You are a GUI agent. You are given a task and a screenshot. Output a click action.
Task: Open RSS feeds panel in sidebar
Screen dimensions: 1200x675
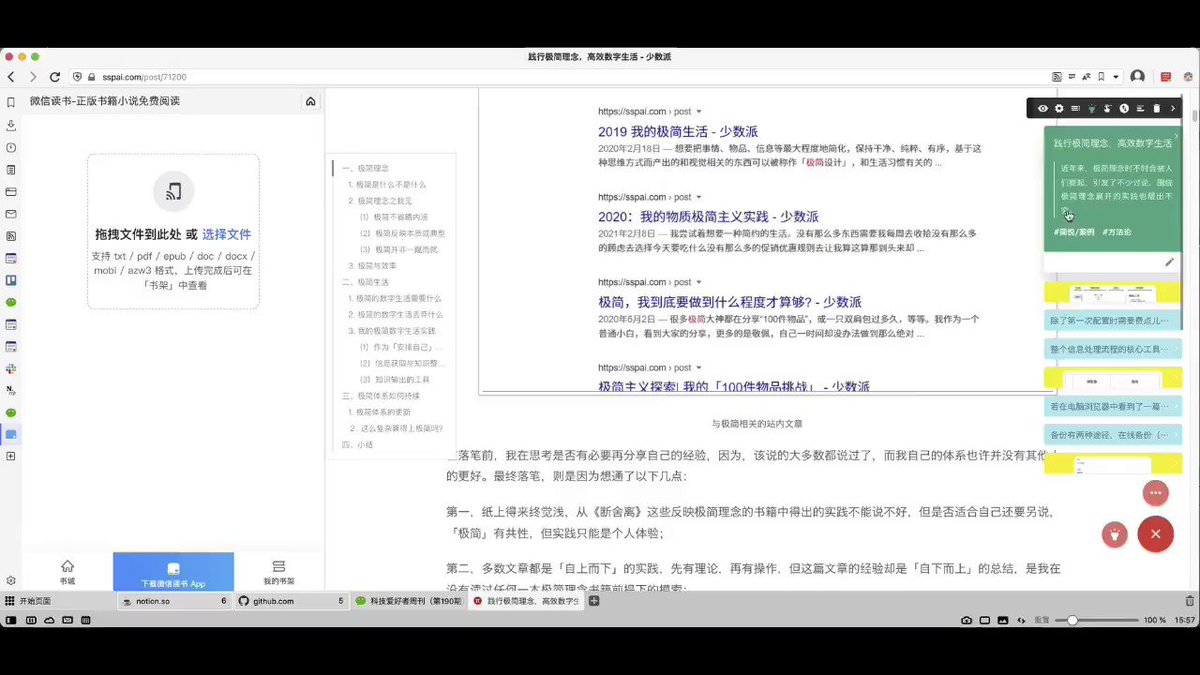pyautogui.click(x=11, y=236)
